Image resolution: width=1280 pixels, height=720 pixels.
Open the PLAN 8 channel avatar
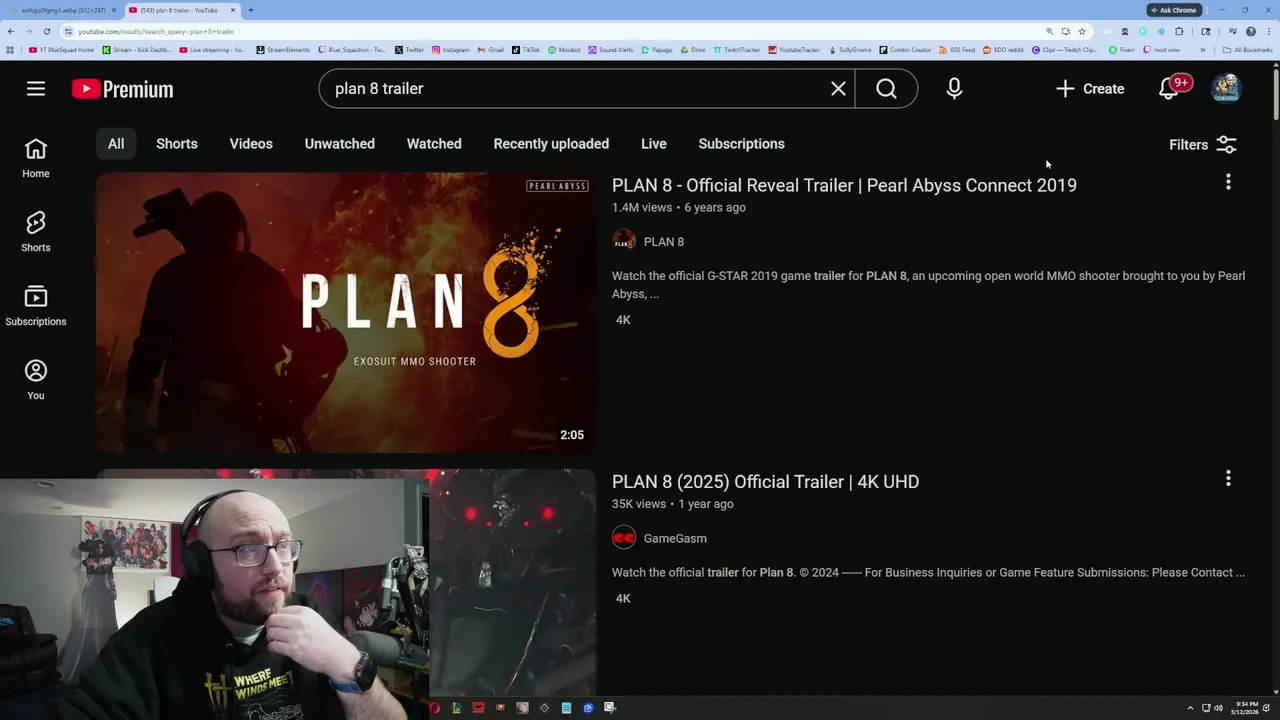coord(624,241)
